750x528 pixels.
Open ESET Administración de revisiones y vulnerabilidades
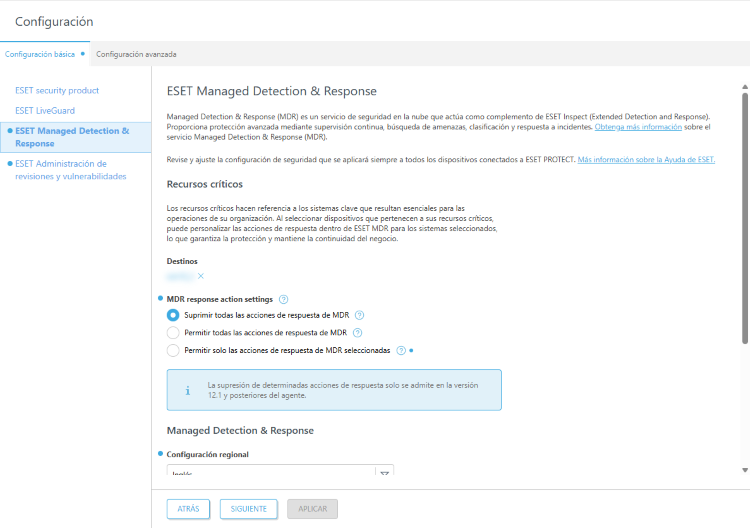pyautogui.click(x=70, y=169)
